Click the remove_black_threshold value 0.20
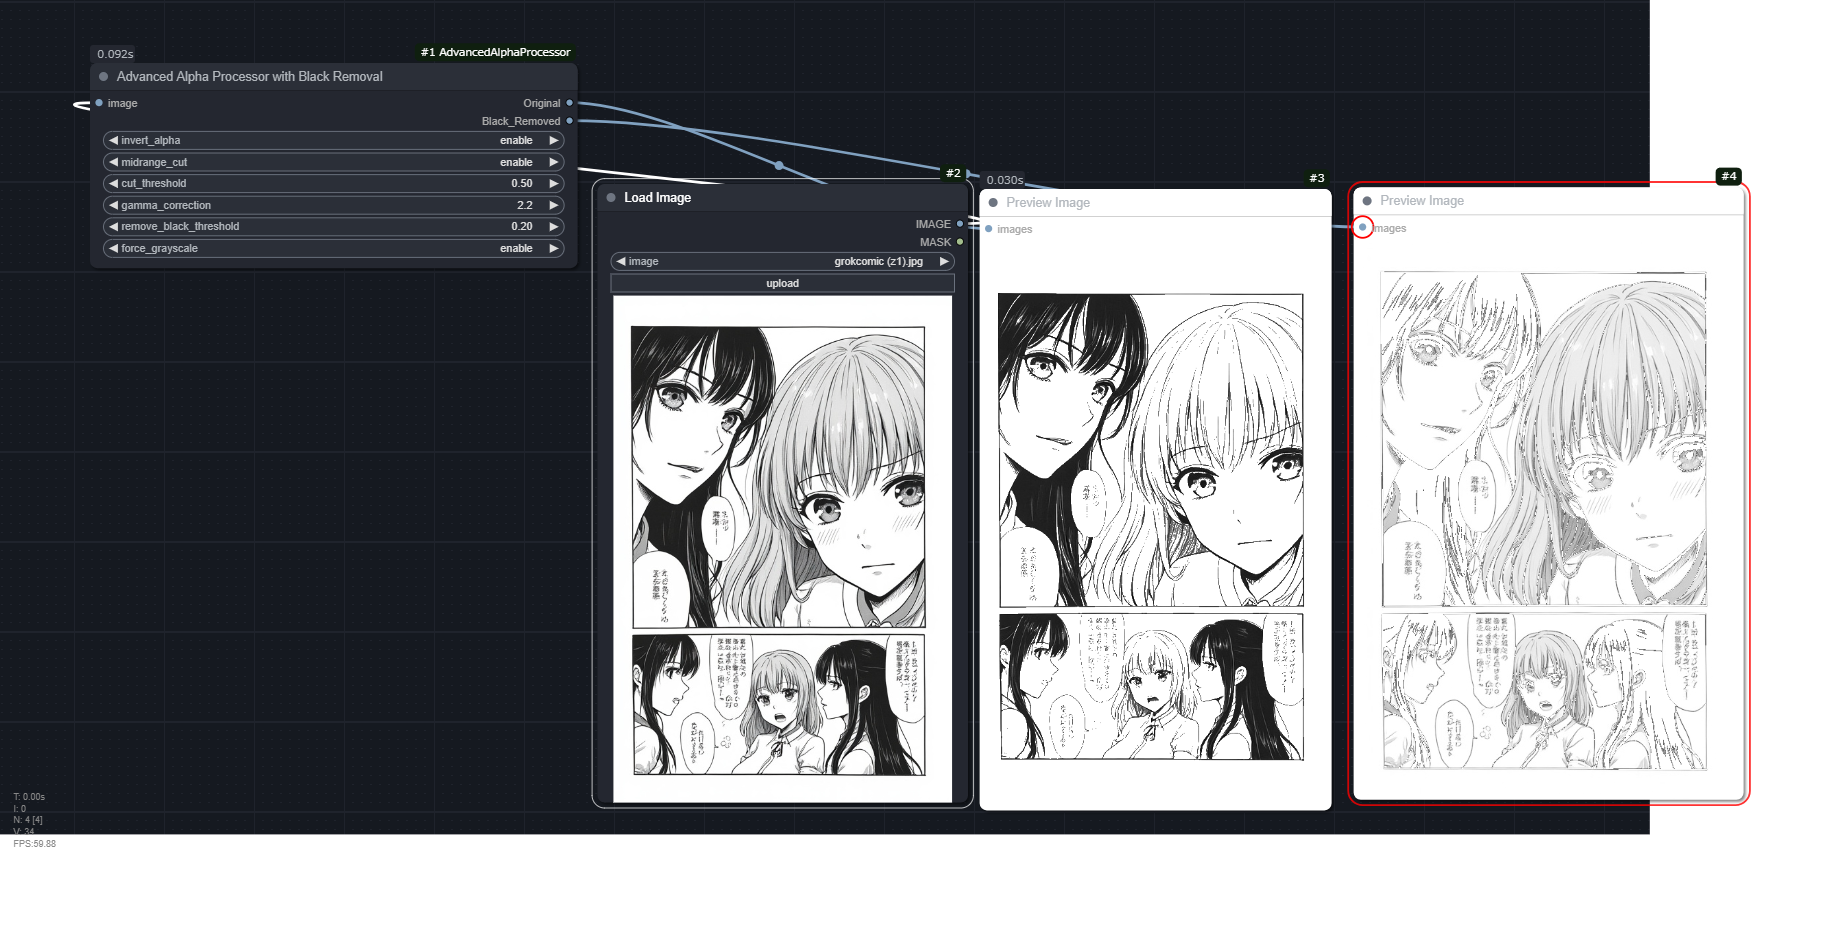Viewport: 1833px width, 927px height. point(522,227)
